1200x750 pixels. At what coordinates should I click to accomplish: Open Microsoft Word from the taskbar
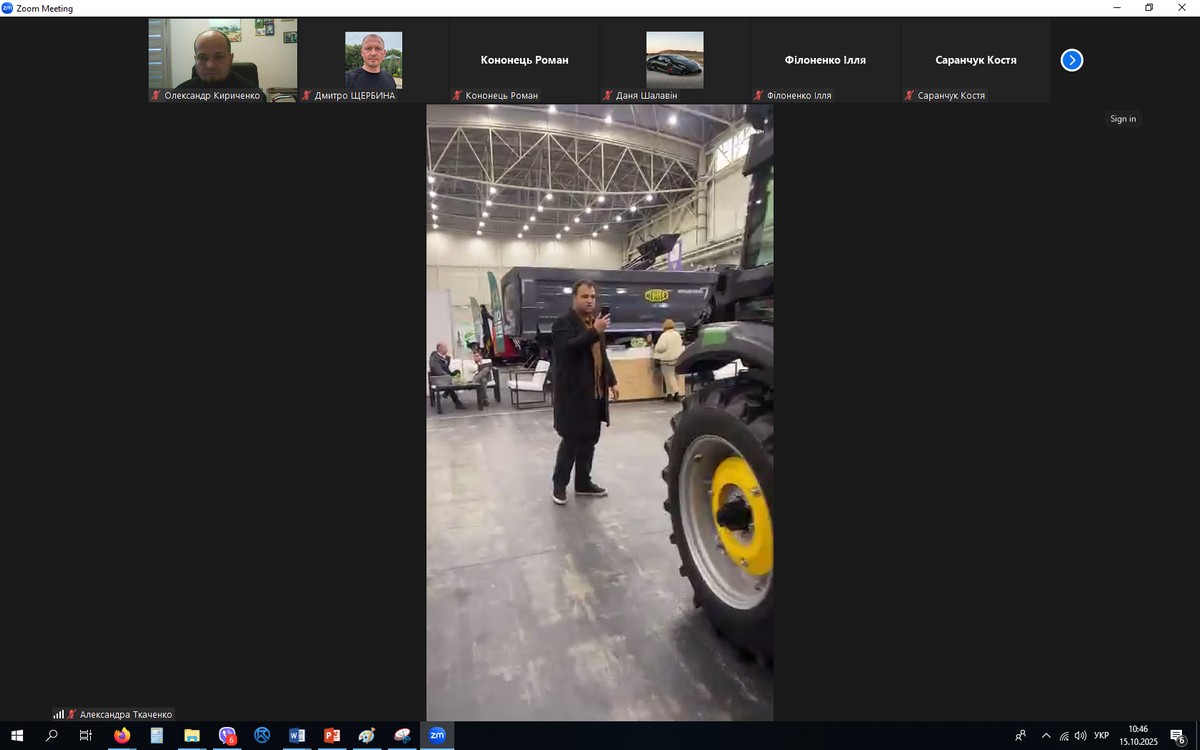tap(297, 735)
